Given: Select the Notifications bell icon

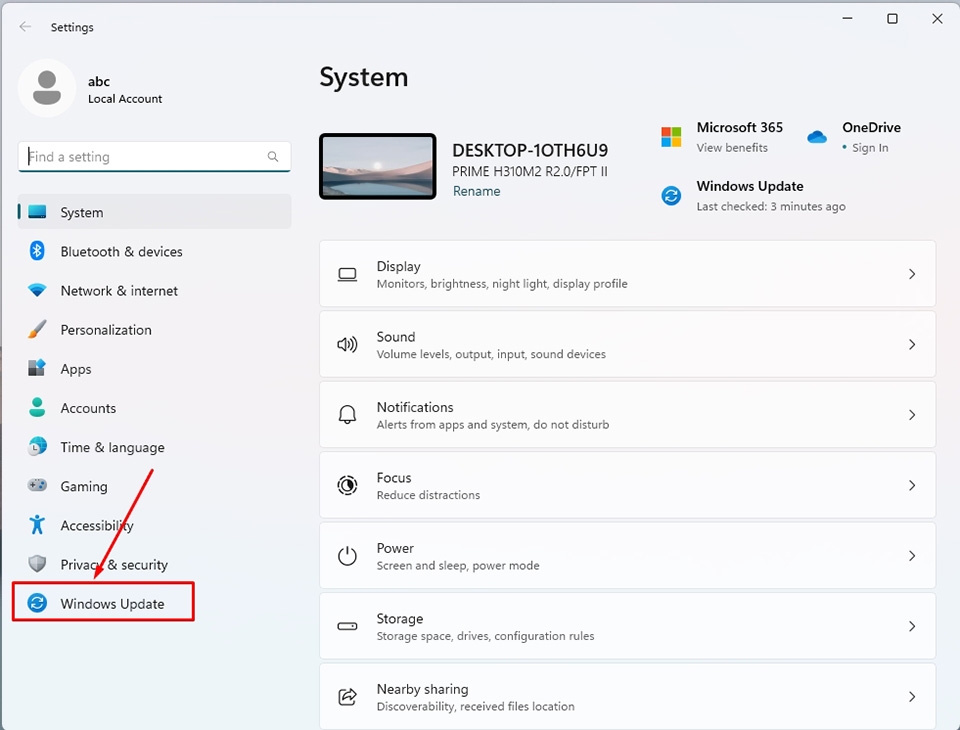Looking at the screenshot, I should 347,414.
